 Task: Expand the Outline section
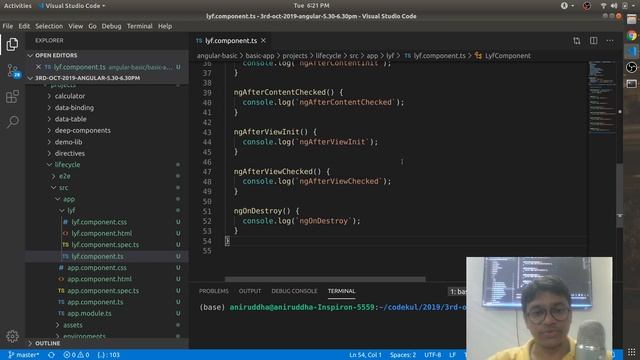pyautogui.click(x=107, y=343)
